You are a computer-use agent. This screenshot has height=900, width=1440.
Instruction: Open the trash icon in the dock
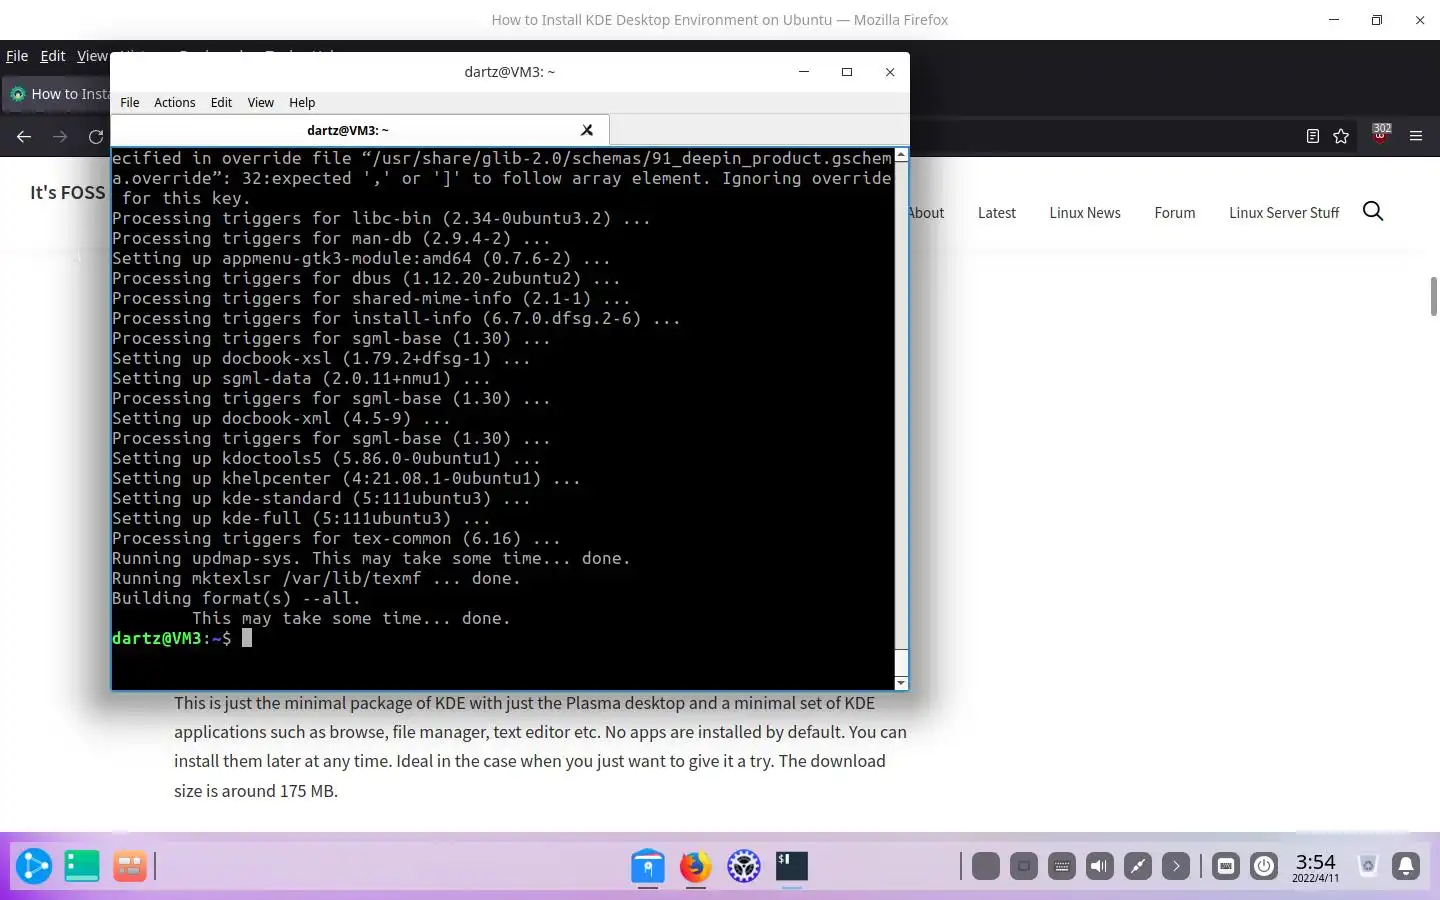(1368, 866)
